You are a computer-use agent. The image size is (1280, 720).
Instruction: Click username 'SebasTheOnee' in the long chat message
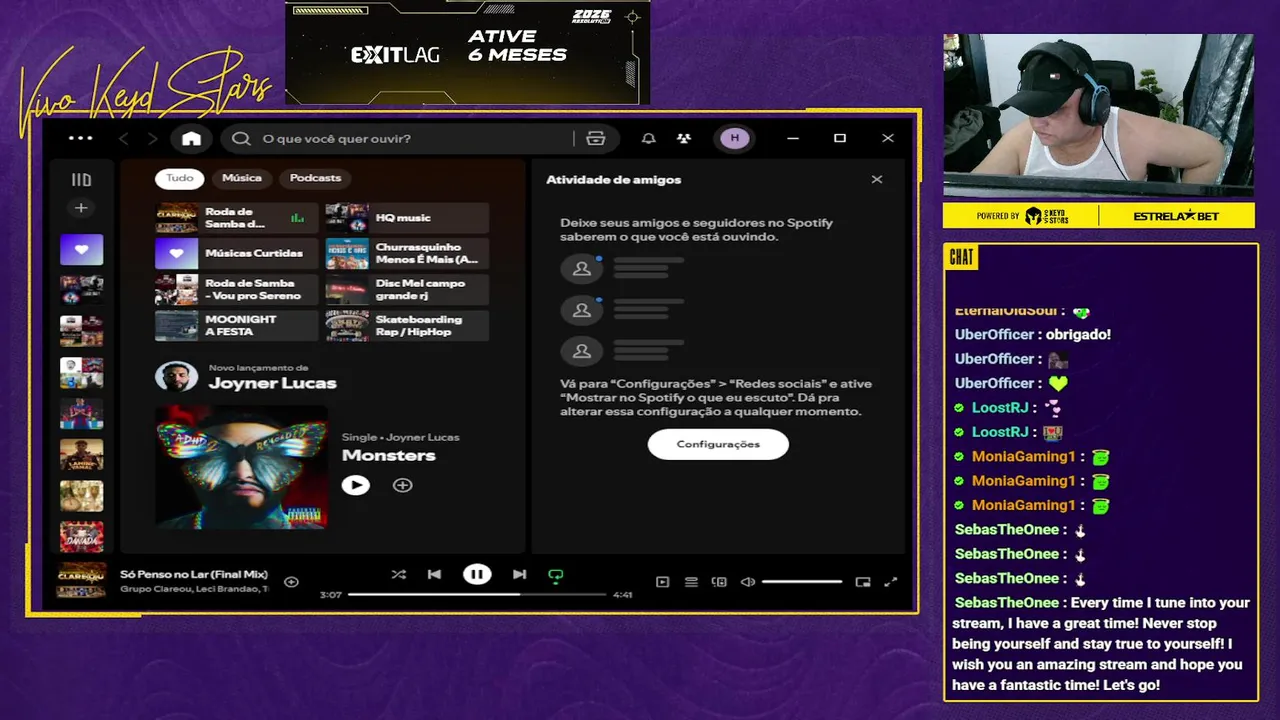click(1006, 603)
